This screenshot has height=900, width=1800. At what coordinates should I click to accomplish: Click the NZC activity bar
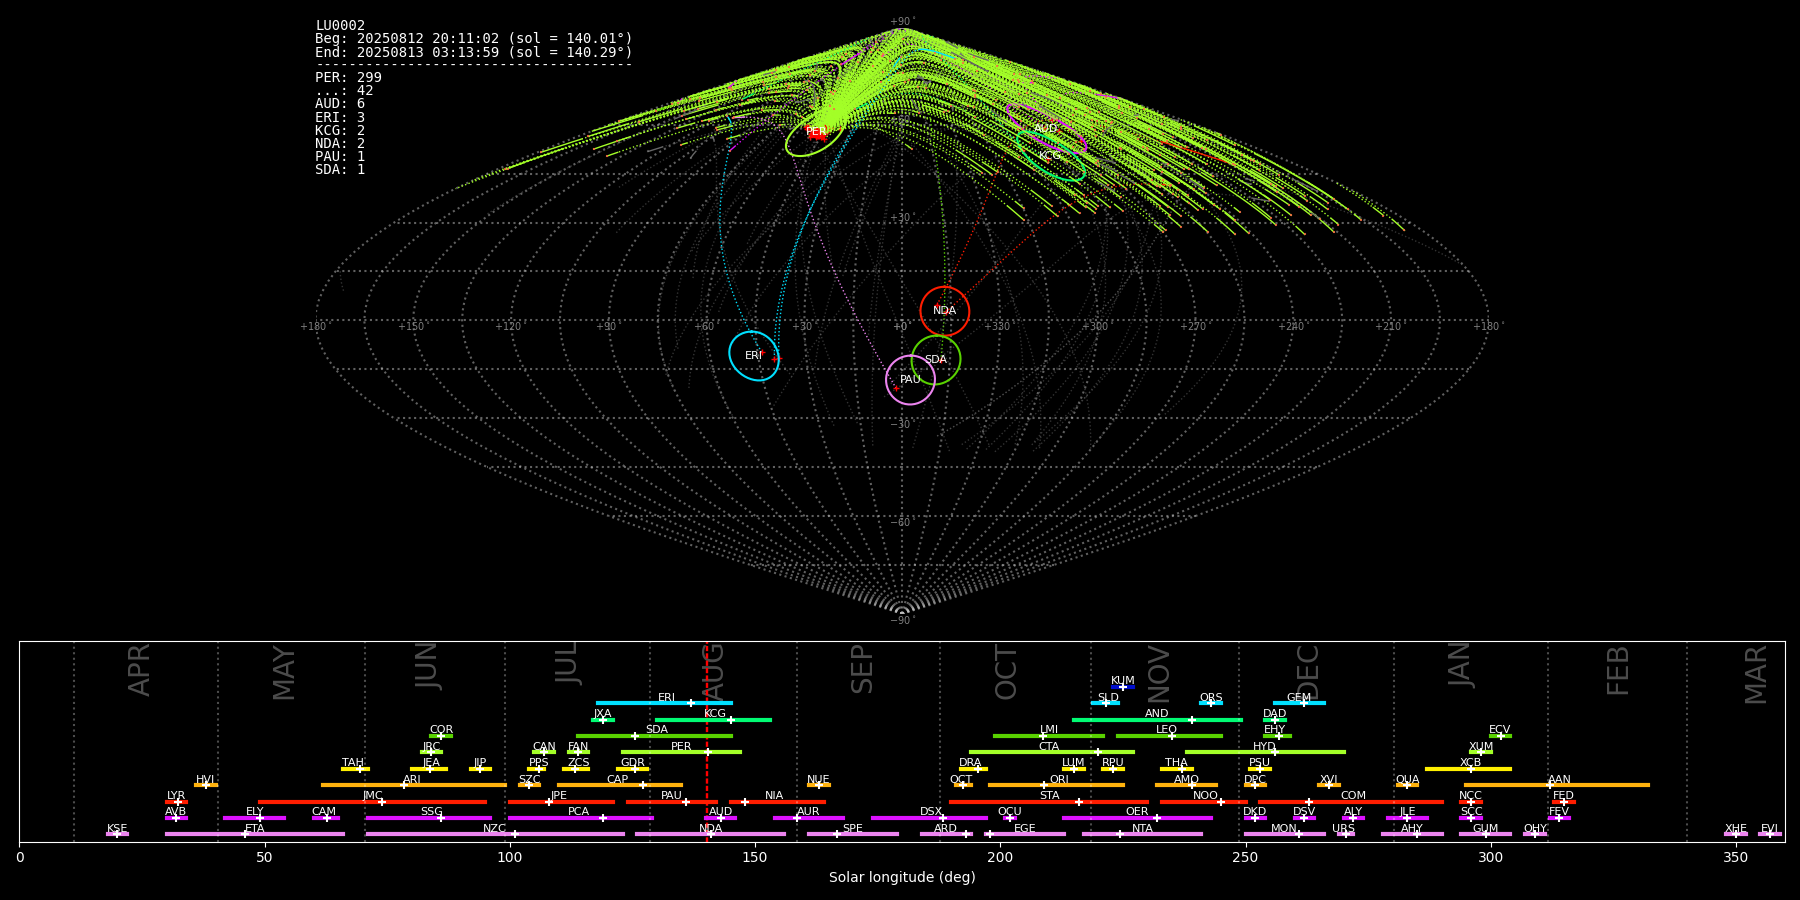click(x=495, y=834)
